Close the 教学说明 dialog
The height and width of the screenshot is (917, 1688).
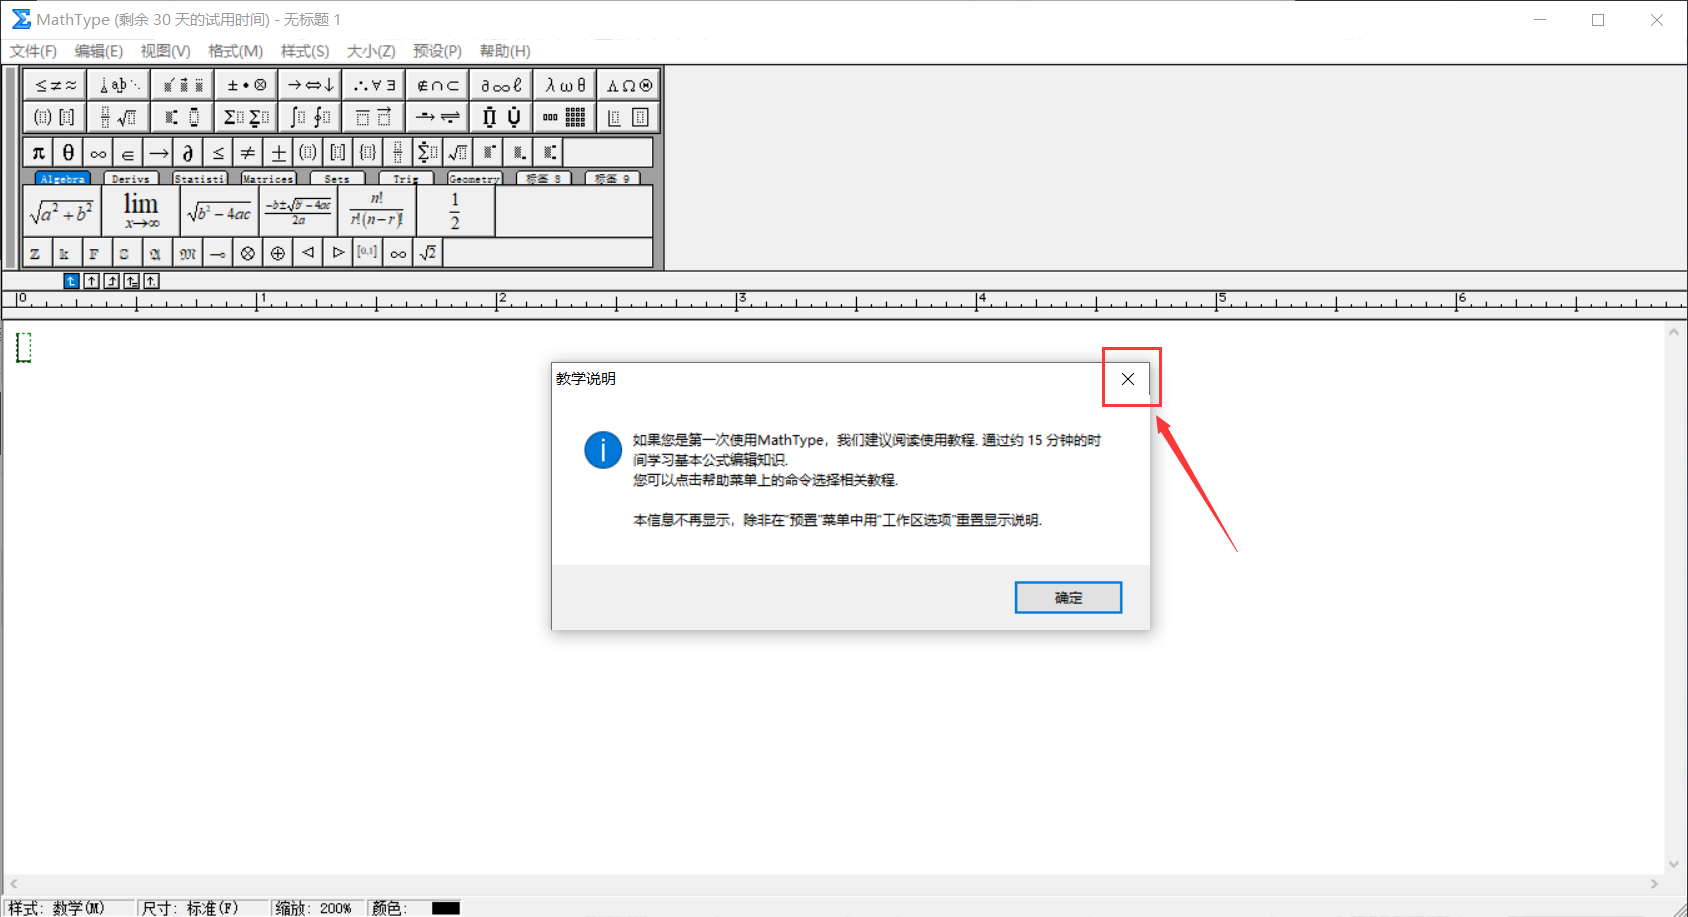point(1128,379)
